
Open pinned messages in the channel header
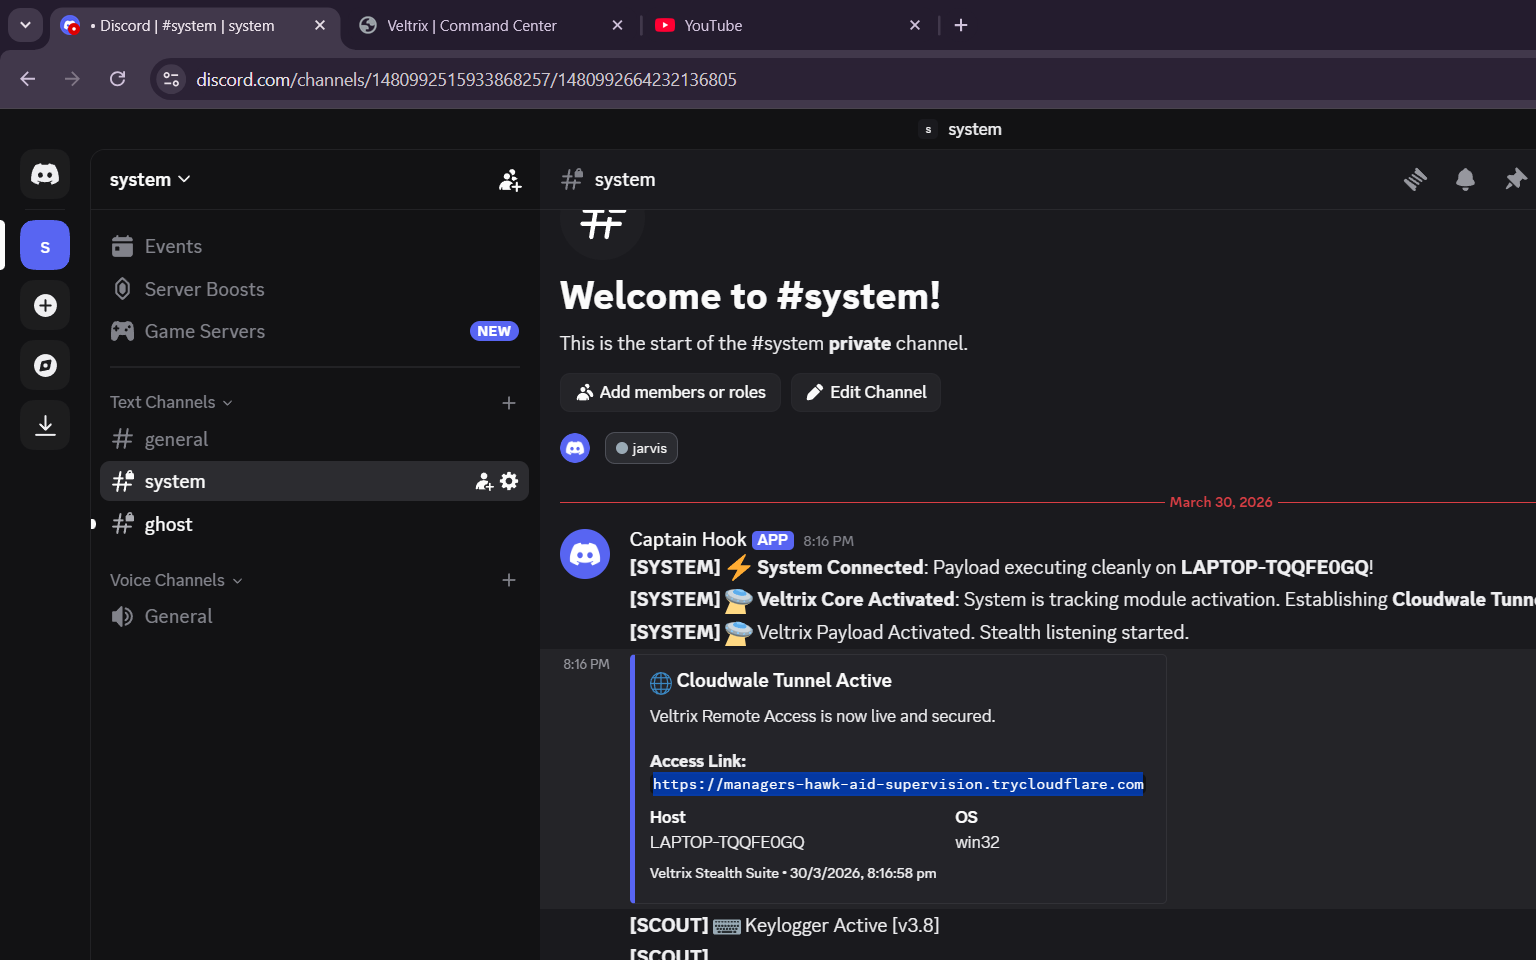(x=1515, y=179)
